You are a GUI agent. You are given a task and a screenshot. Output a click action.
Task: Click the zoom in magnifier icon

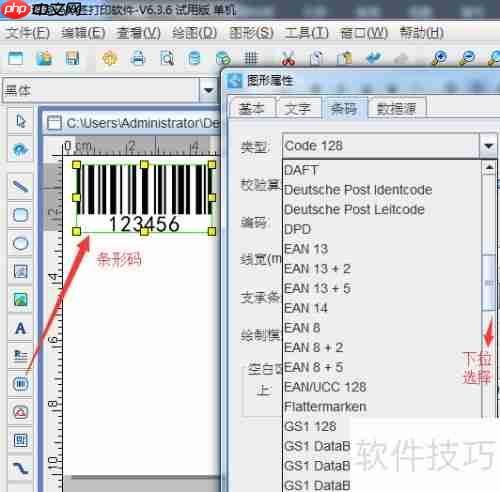click(439, 58)
